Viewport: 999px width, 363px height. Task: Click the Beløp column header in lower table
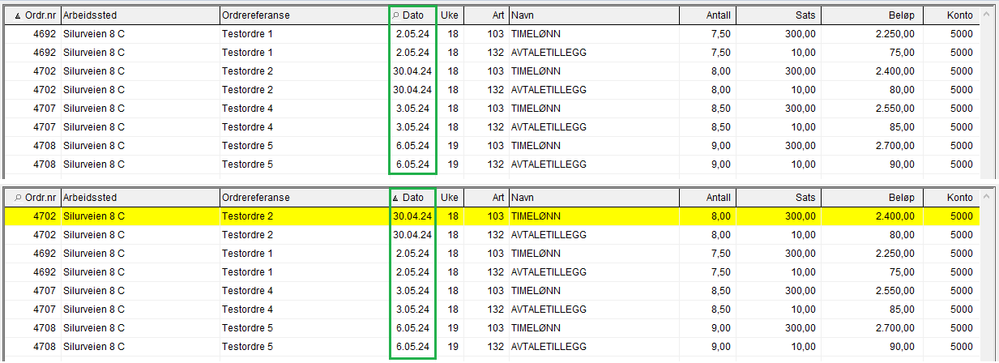(872, 197)
